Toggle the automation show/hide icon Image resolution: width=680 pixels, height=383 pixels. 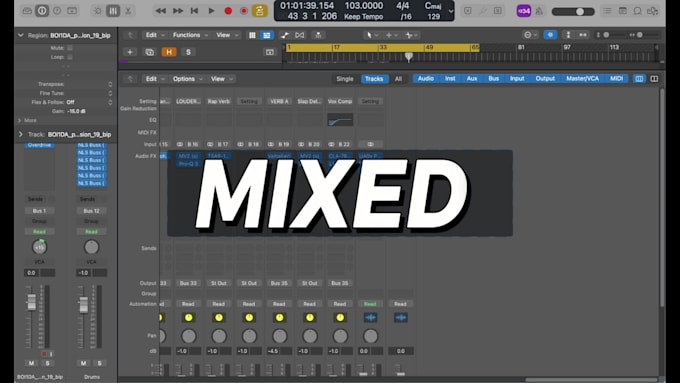(284, 35)
